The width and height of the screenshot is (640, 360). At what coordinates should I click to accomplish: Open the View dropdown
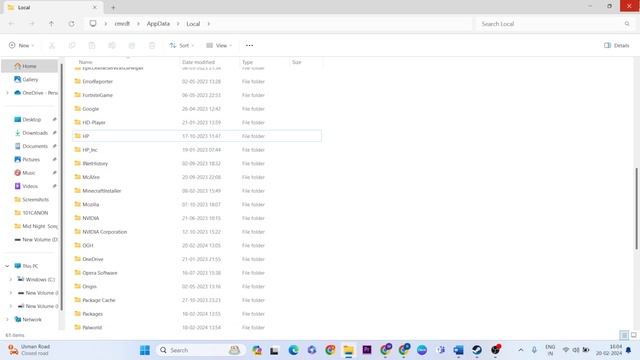click(x=219, y=45)
